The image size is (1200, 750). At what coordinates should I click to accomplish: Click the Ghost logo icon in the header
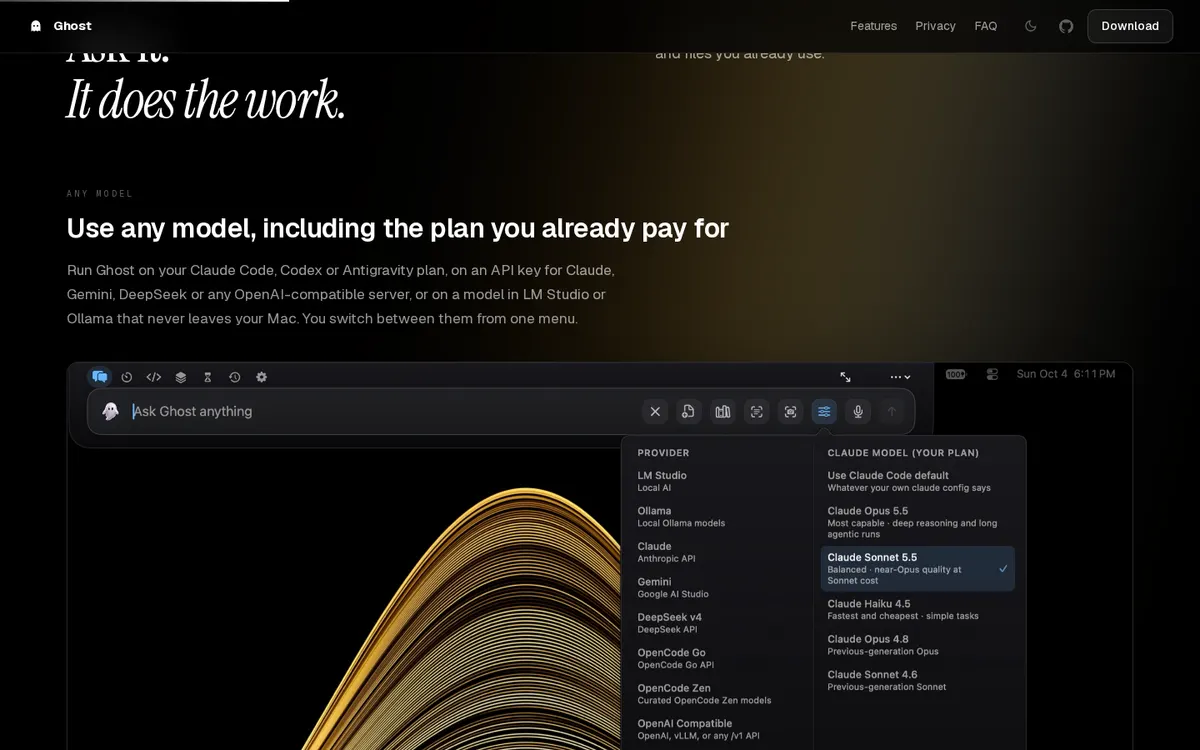tap(36, 26)
